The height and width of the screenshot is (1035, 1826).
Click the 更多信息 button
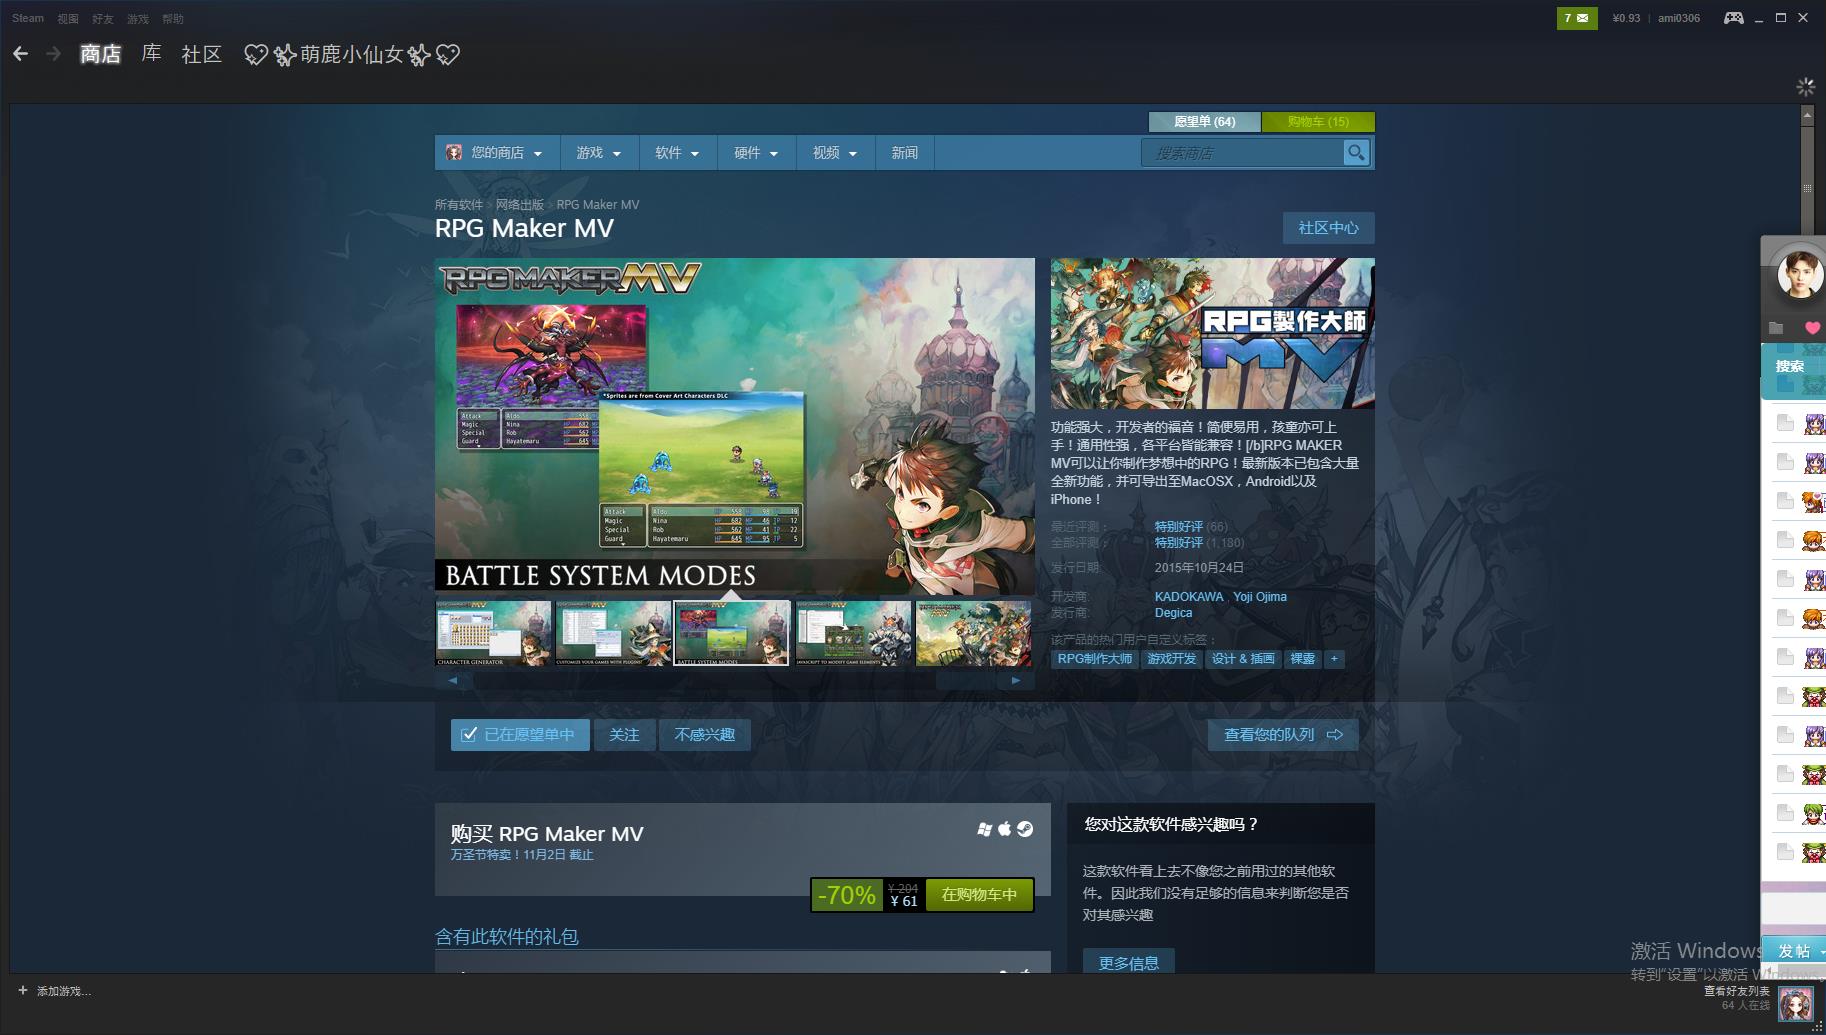coord(1129,963)
